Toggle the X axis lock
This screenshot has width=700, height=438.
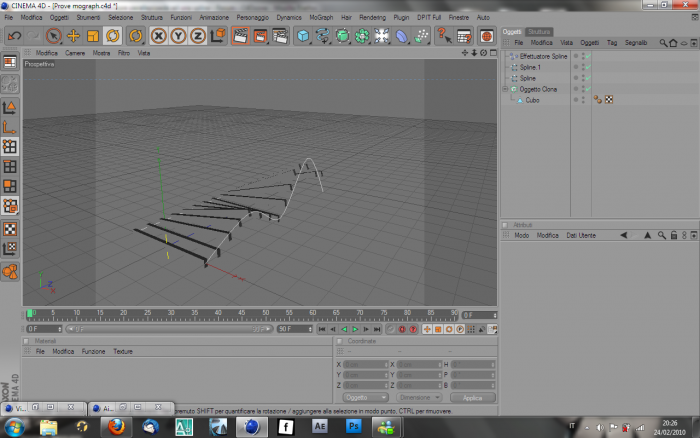point(158,36)
